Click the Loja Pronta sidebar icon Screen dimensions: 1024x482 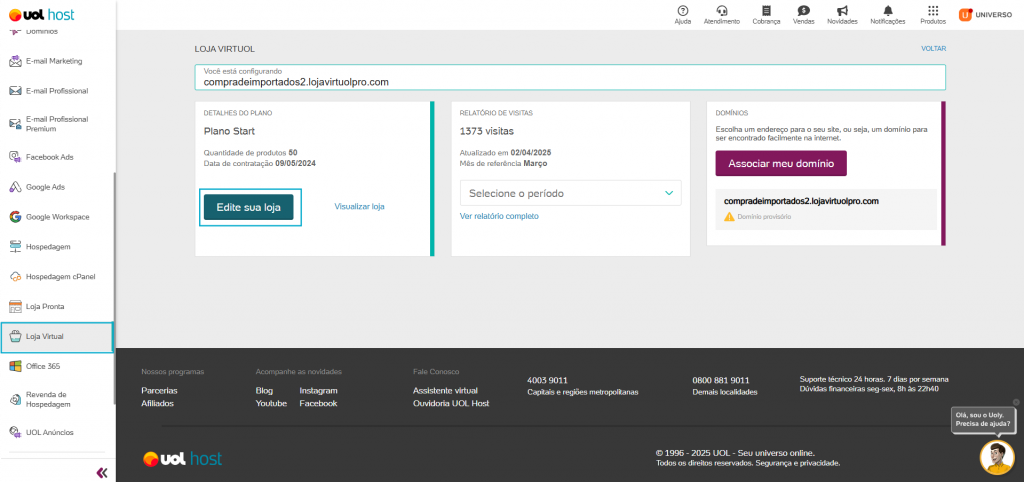click(x=15, y=306)
